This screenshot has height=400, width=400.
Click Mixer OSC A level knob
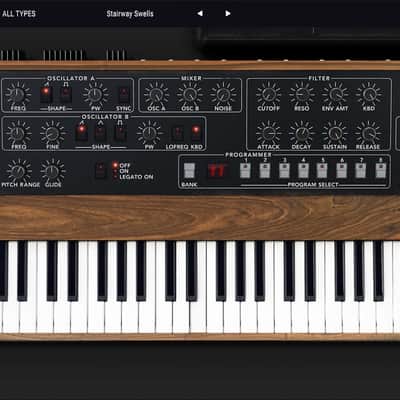tap(156, 94)
